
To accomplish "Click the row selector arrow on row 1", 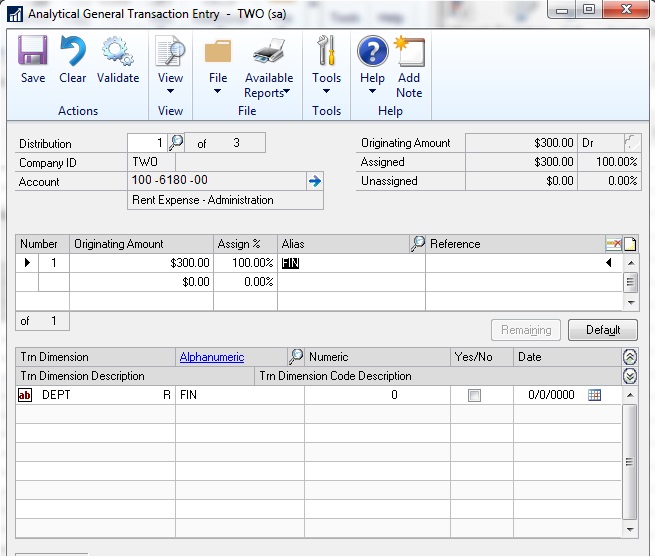I will coord(27,263).
